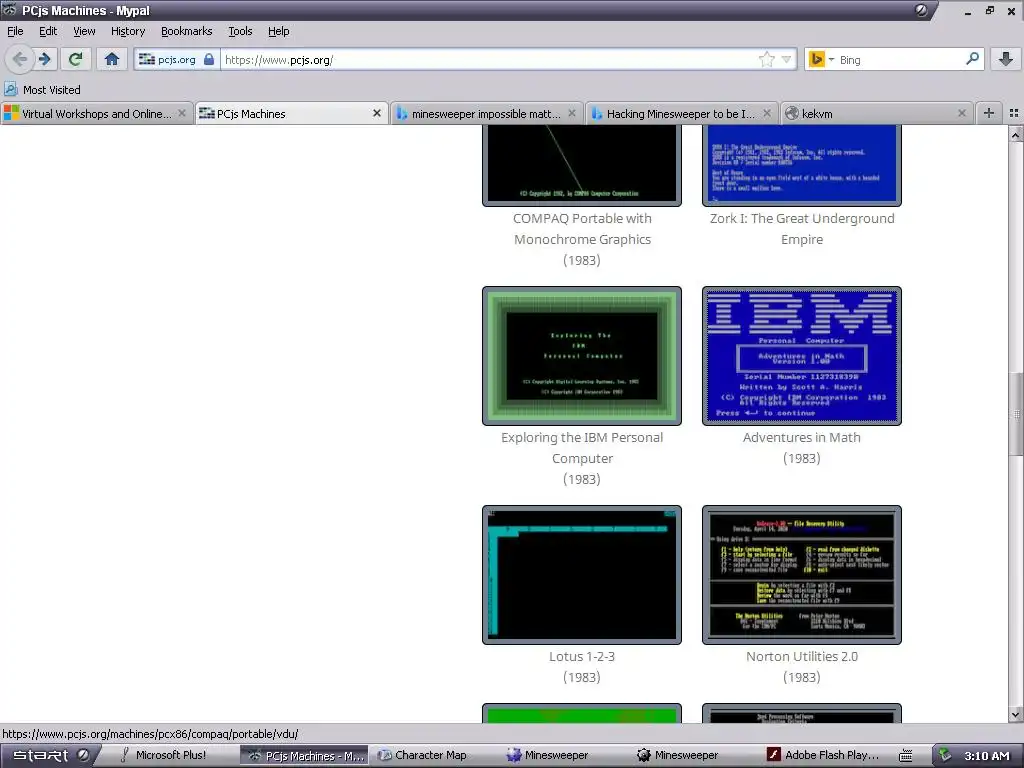Open the Tools menu

pos(240,31)
